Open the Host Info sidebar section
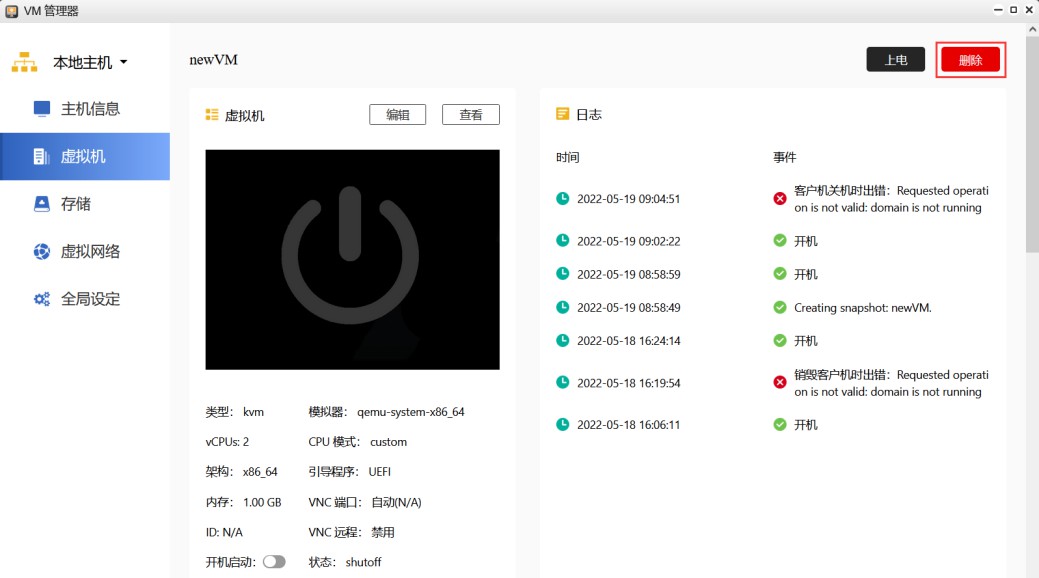 click(x=90, y=109)
